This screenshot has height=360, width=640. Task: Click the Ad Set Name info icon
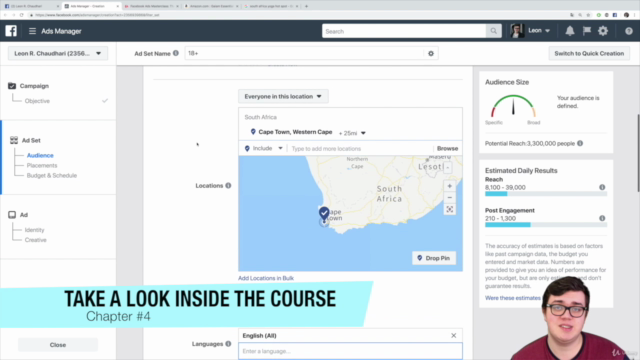(176, 53)
